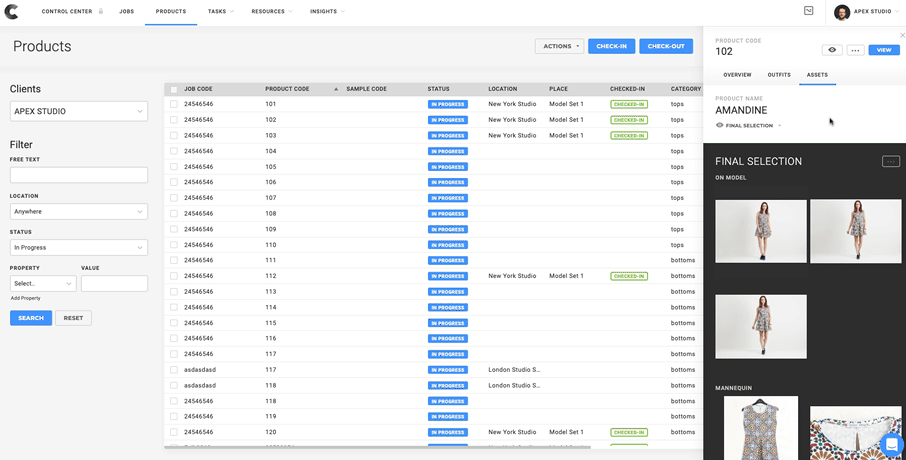Open the chat bubble widget at bottom right
Image resolution: width=906 pixels, height=460 pixels.
pos(891,444)
